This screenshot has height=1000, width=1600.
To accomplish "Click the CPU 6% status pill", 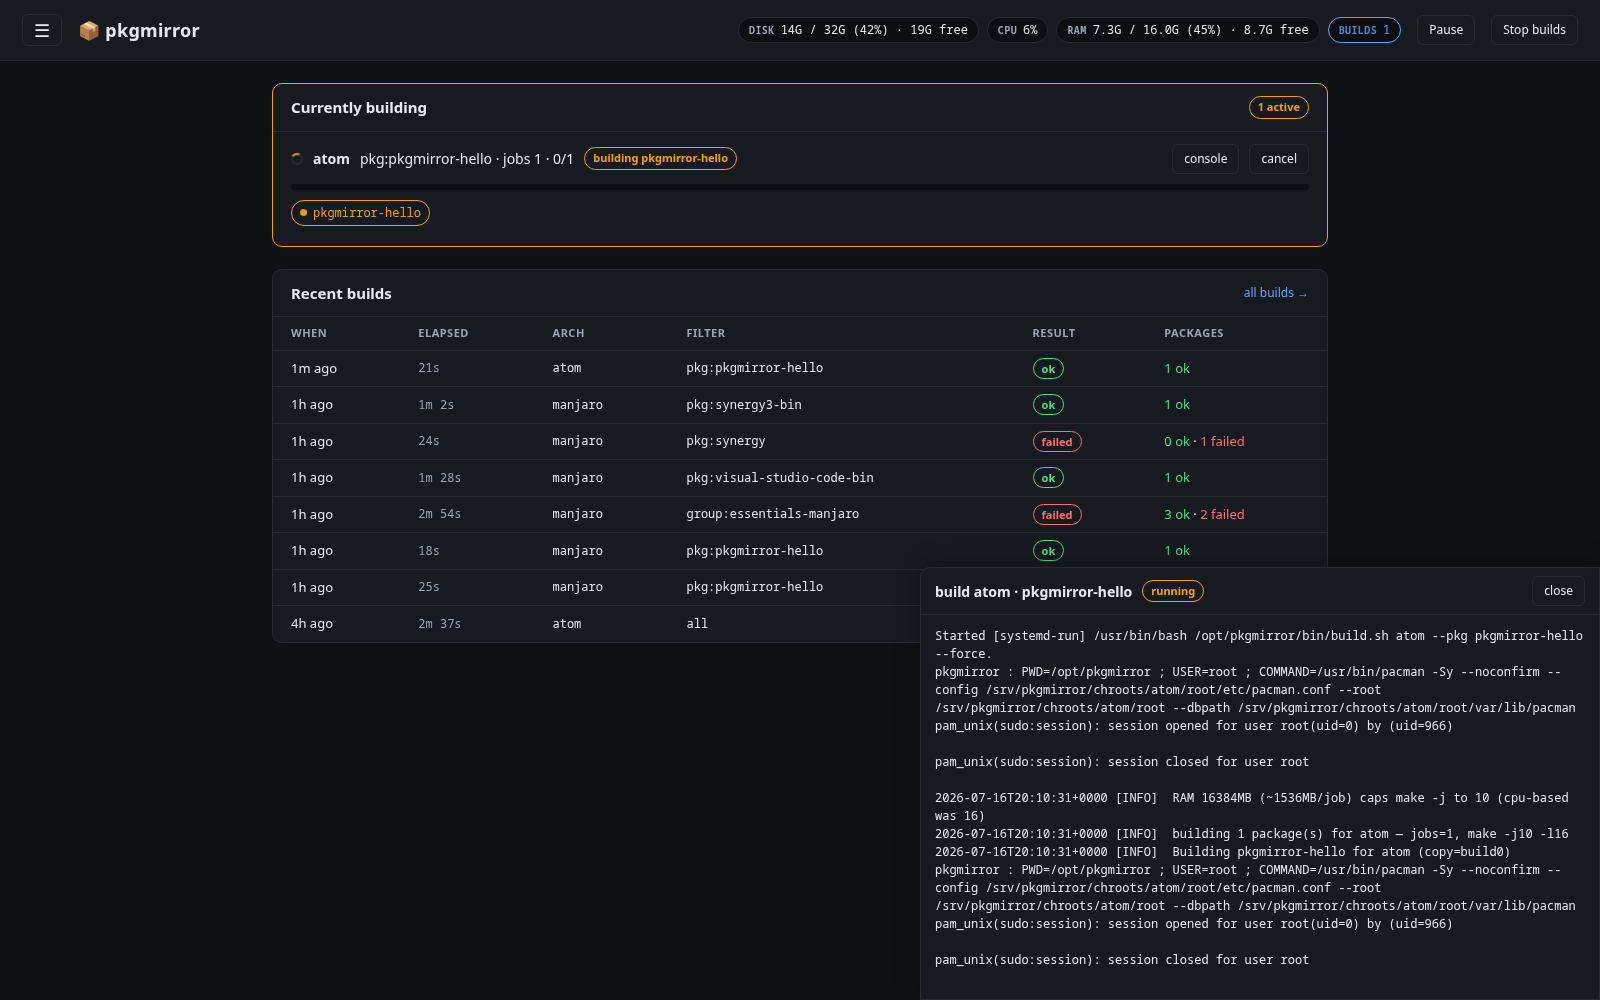I will [1017, 30].
